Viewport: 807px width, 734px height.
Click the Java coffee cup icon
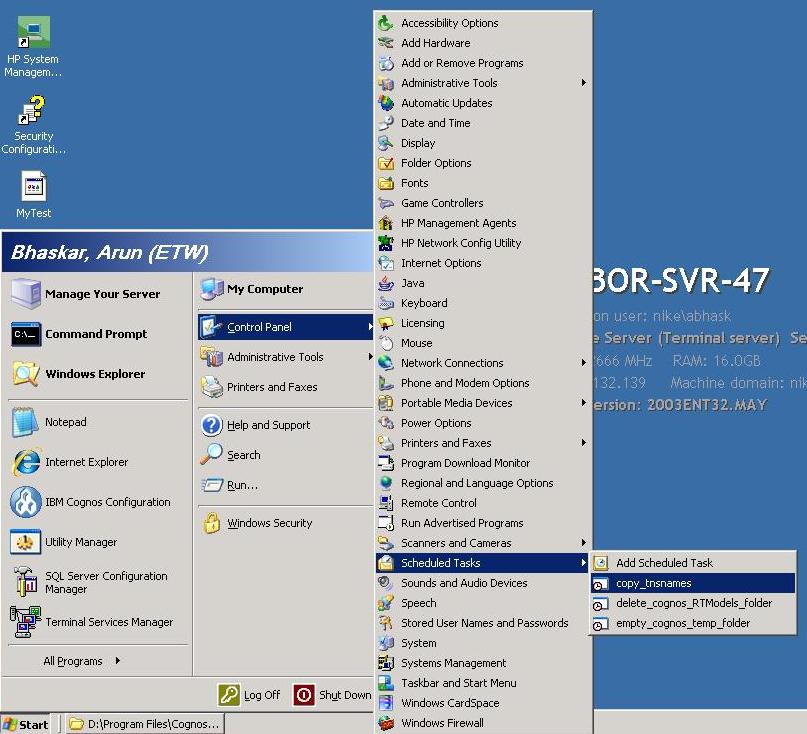click(386, 283)
